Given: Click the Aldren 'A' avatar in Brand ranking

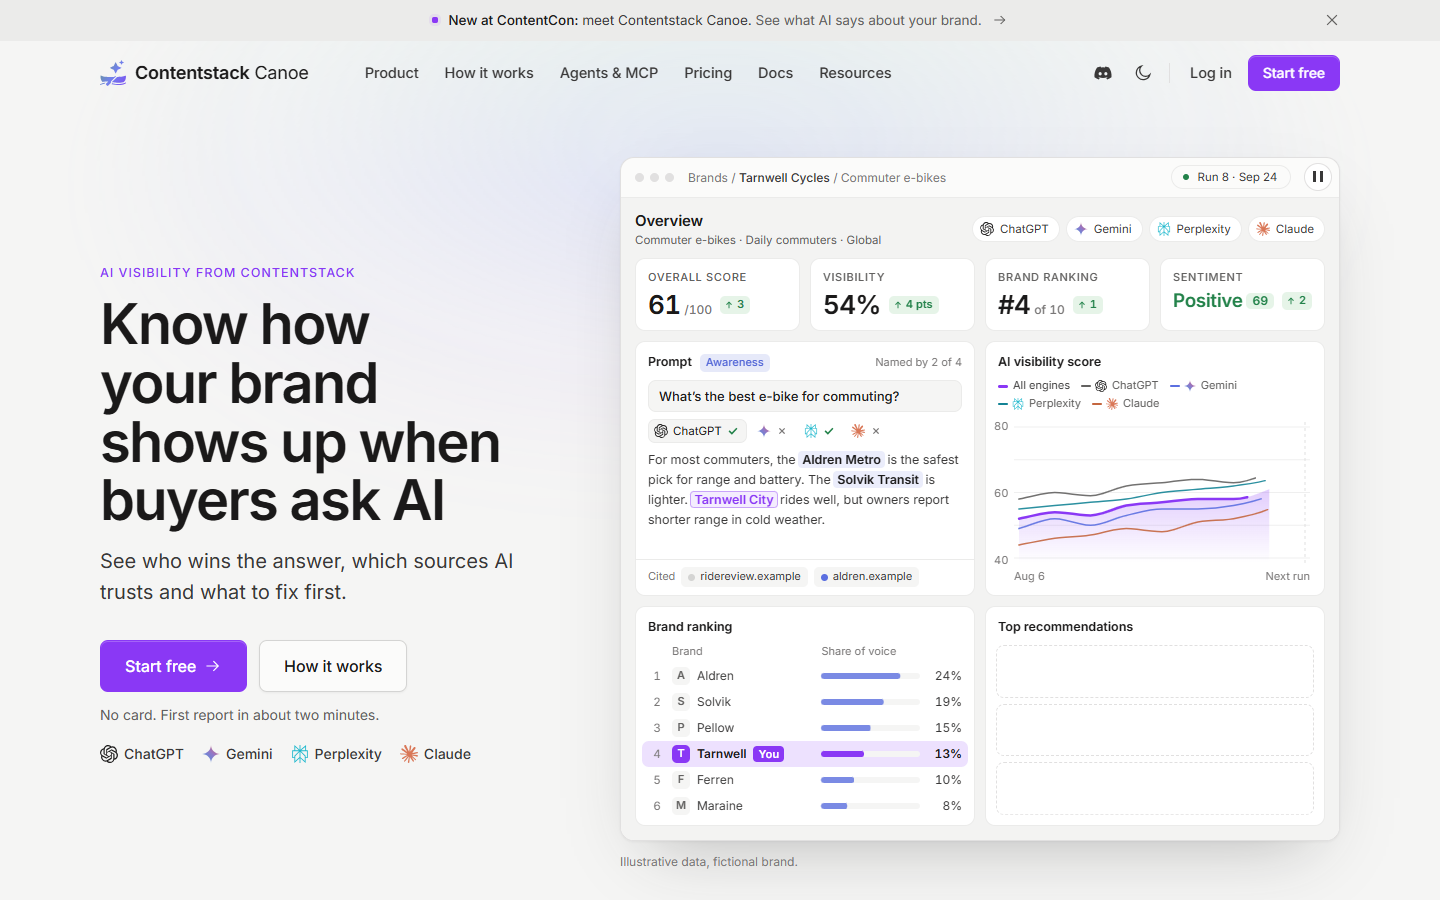Looking at the screenshot, I should pyautogui.click(x=681, y=676).
